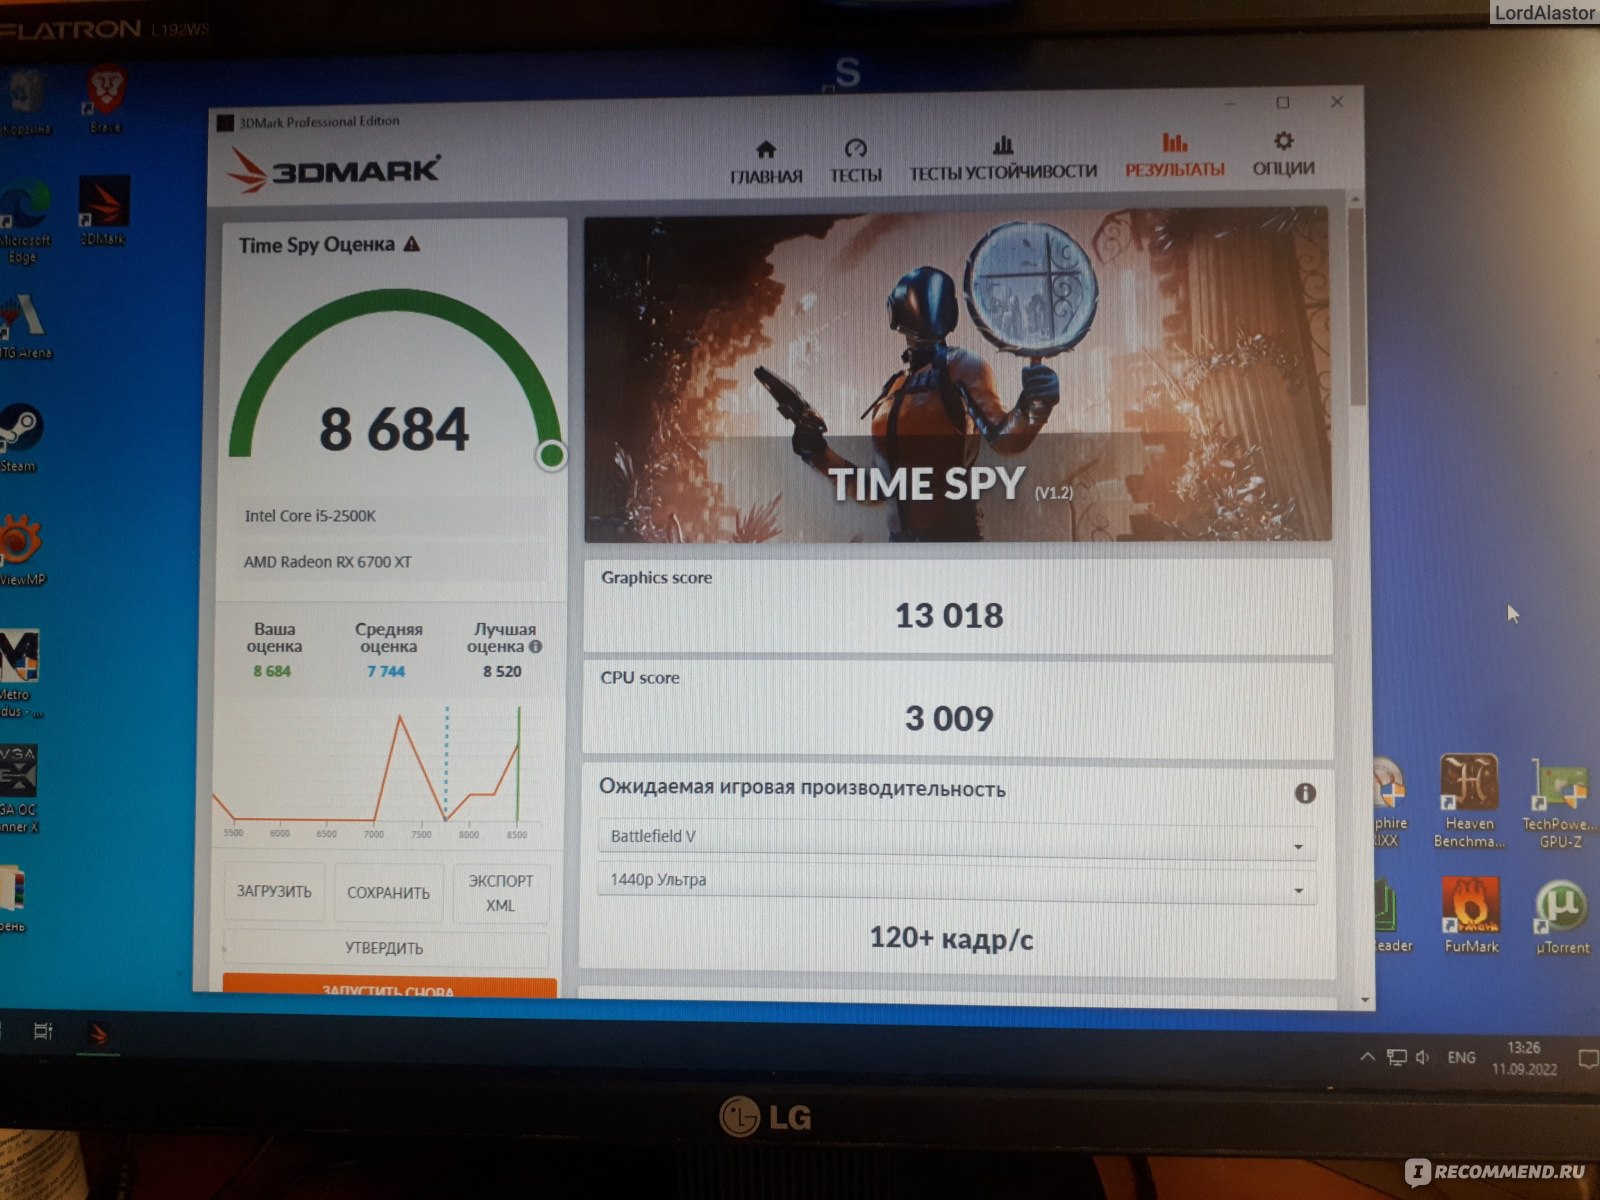The image size is (1600, 1200).
Task: Click the volume speaker tray icon
Action: (x=1423, y=1057)
